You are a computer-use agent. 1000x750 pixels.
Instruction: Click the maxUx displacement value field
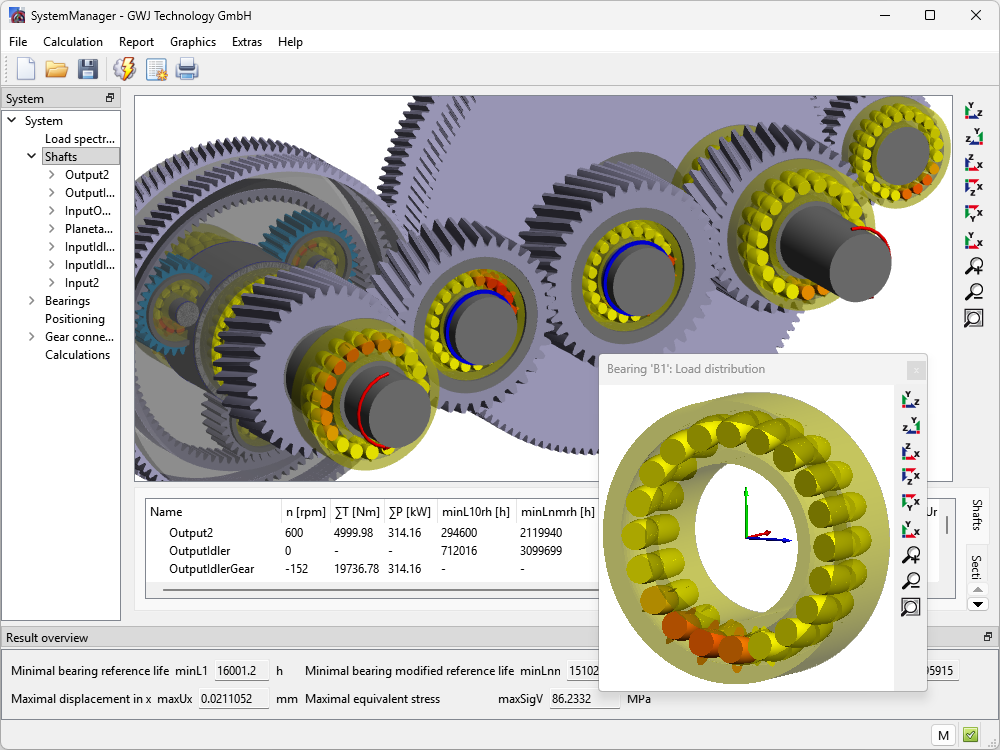(234, 699)
